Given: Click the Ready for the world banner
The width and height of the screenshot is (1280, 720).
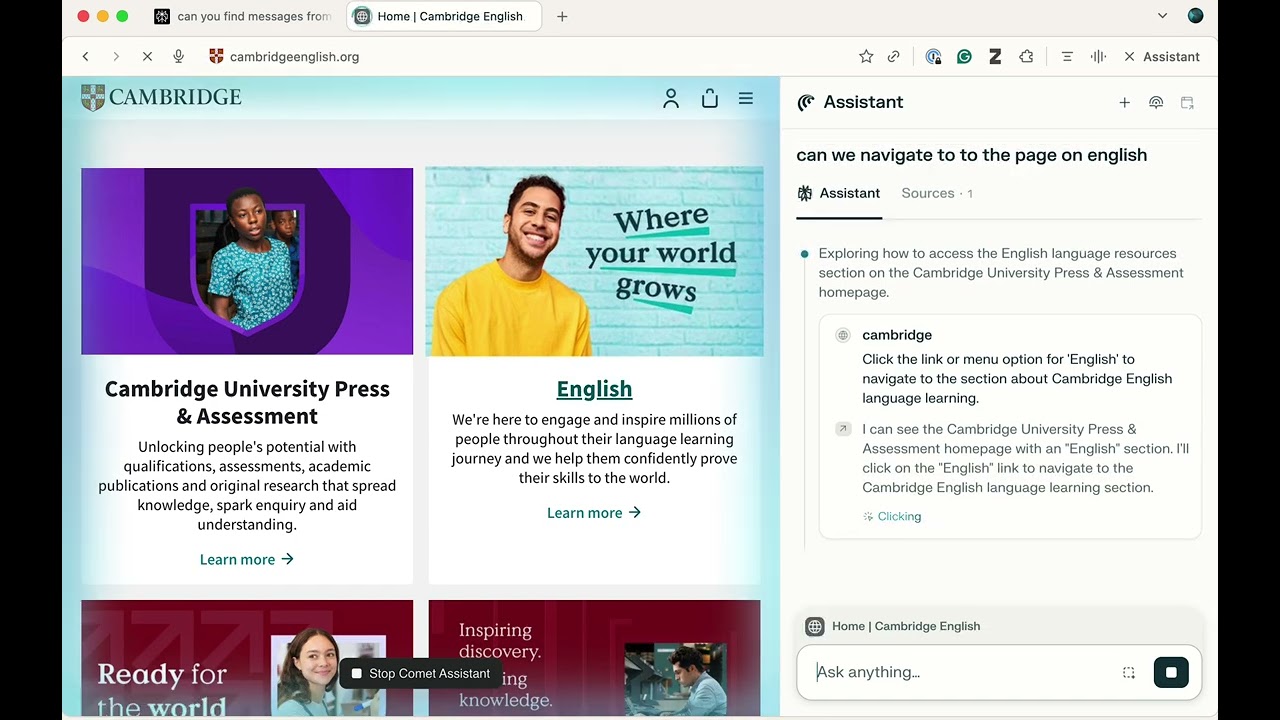Looking at the screenshot, I should [x=247, y=658].
